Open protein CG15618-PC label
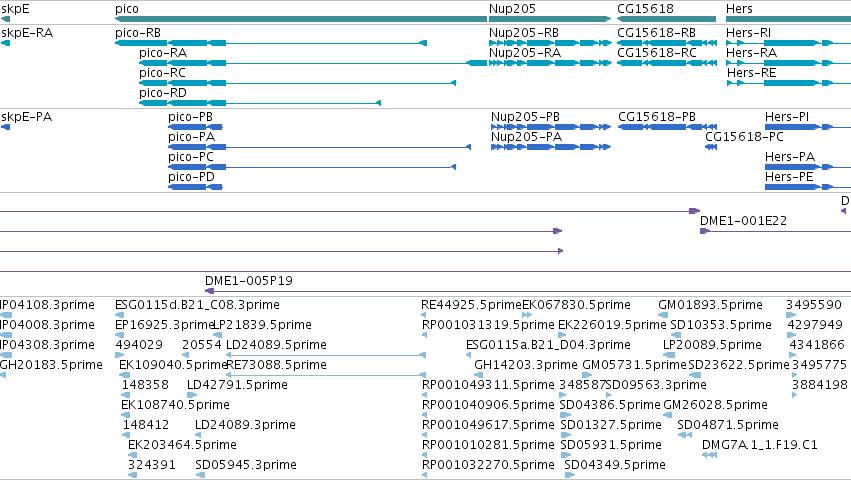Screen dimensions: 851x480 pos(745,137)
